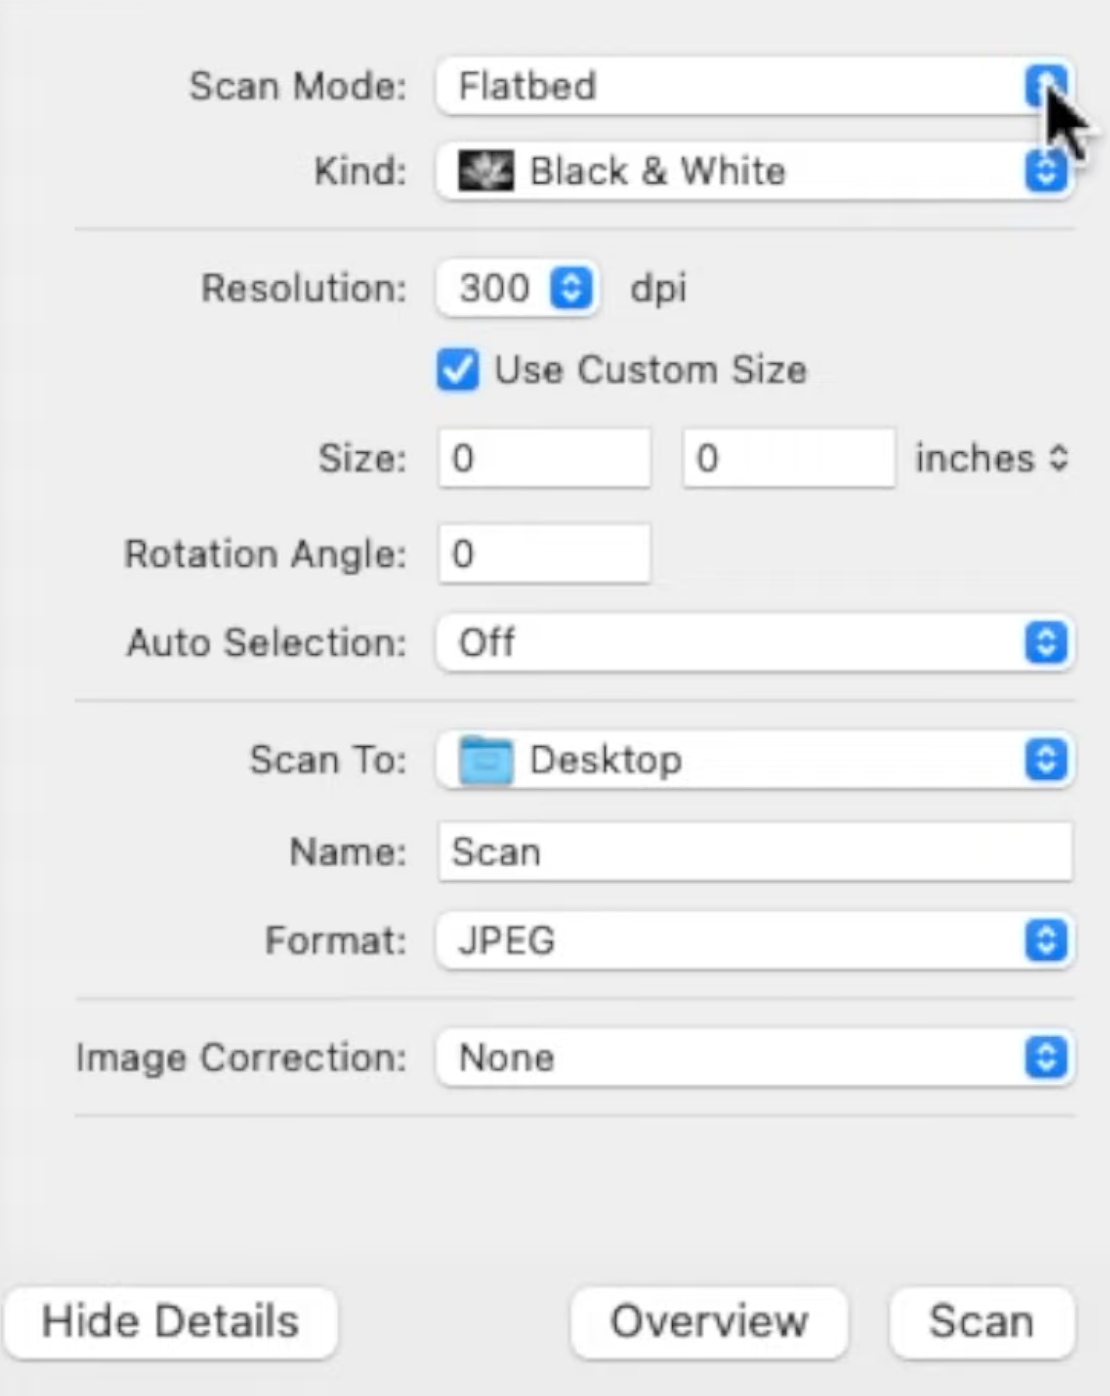1110x1396 pixels.
Task: Click the Auto Selection stepper arrows
Action: tap(1044, 643)
